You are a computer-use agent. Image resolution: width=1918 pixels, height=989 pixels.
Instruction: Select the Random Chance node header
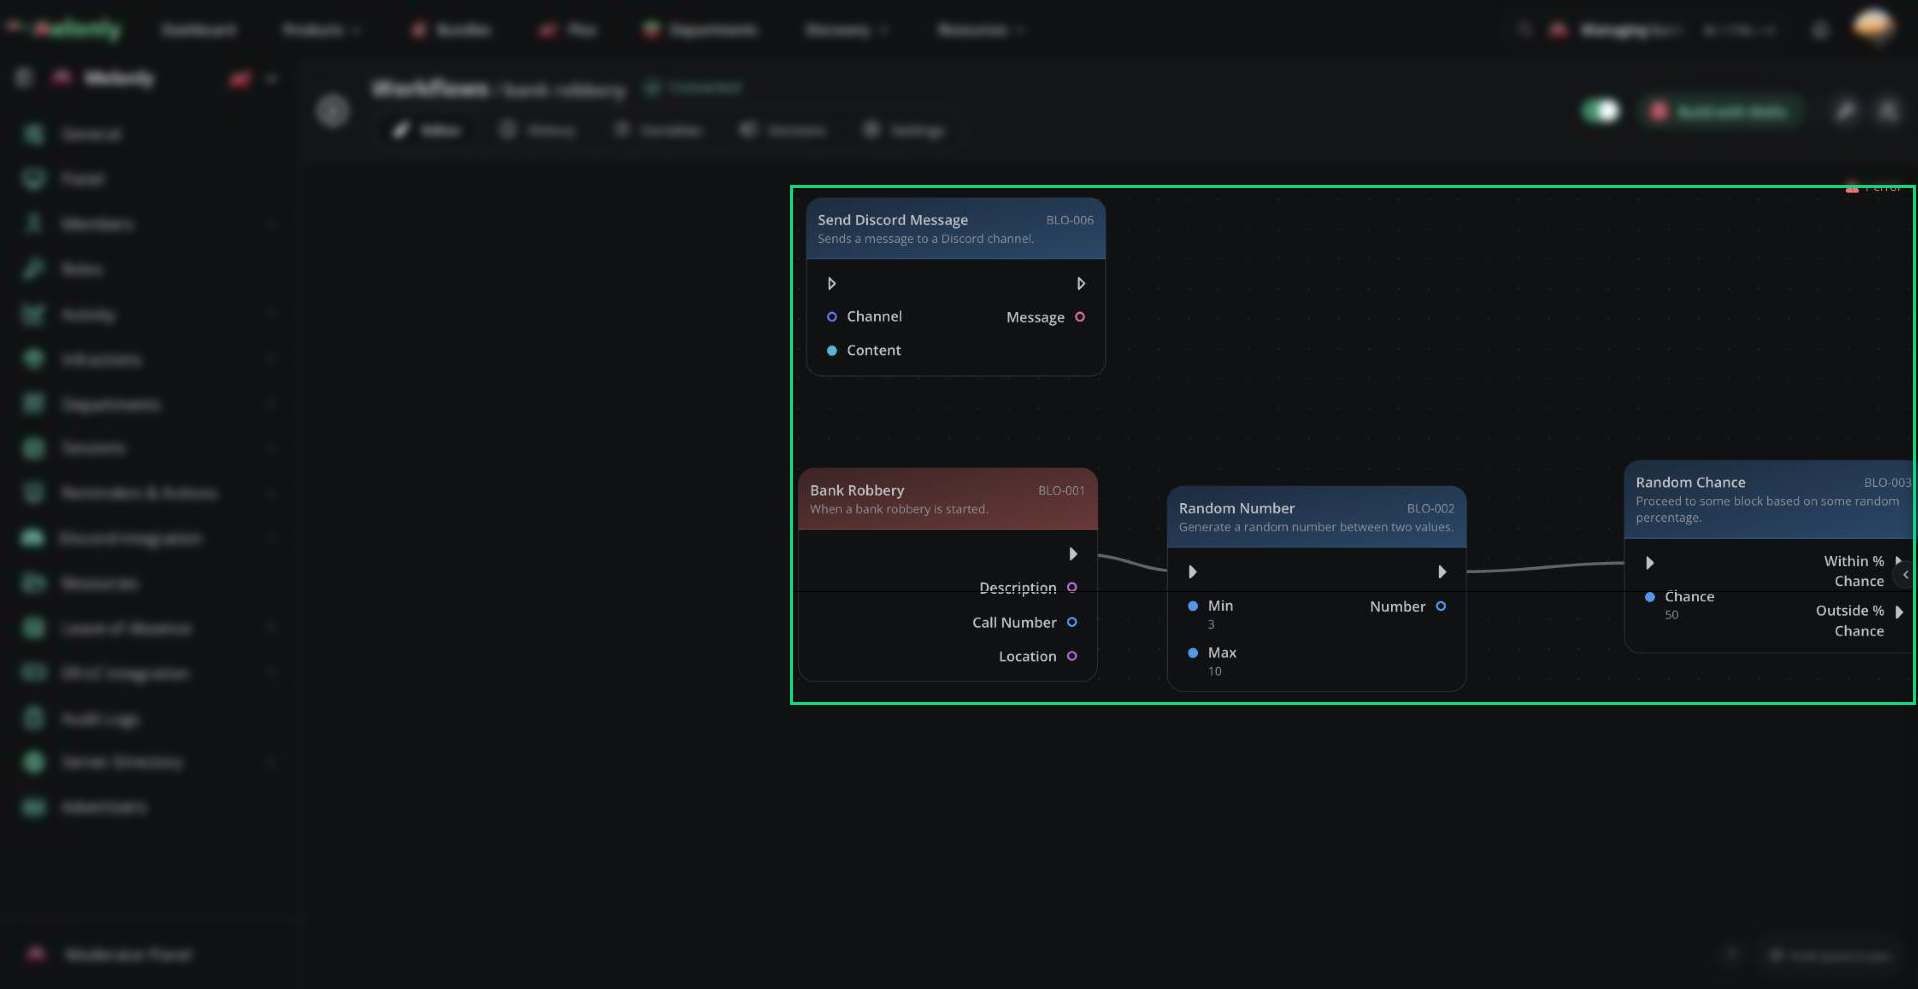1770,500
